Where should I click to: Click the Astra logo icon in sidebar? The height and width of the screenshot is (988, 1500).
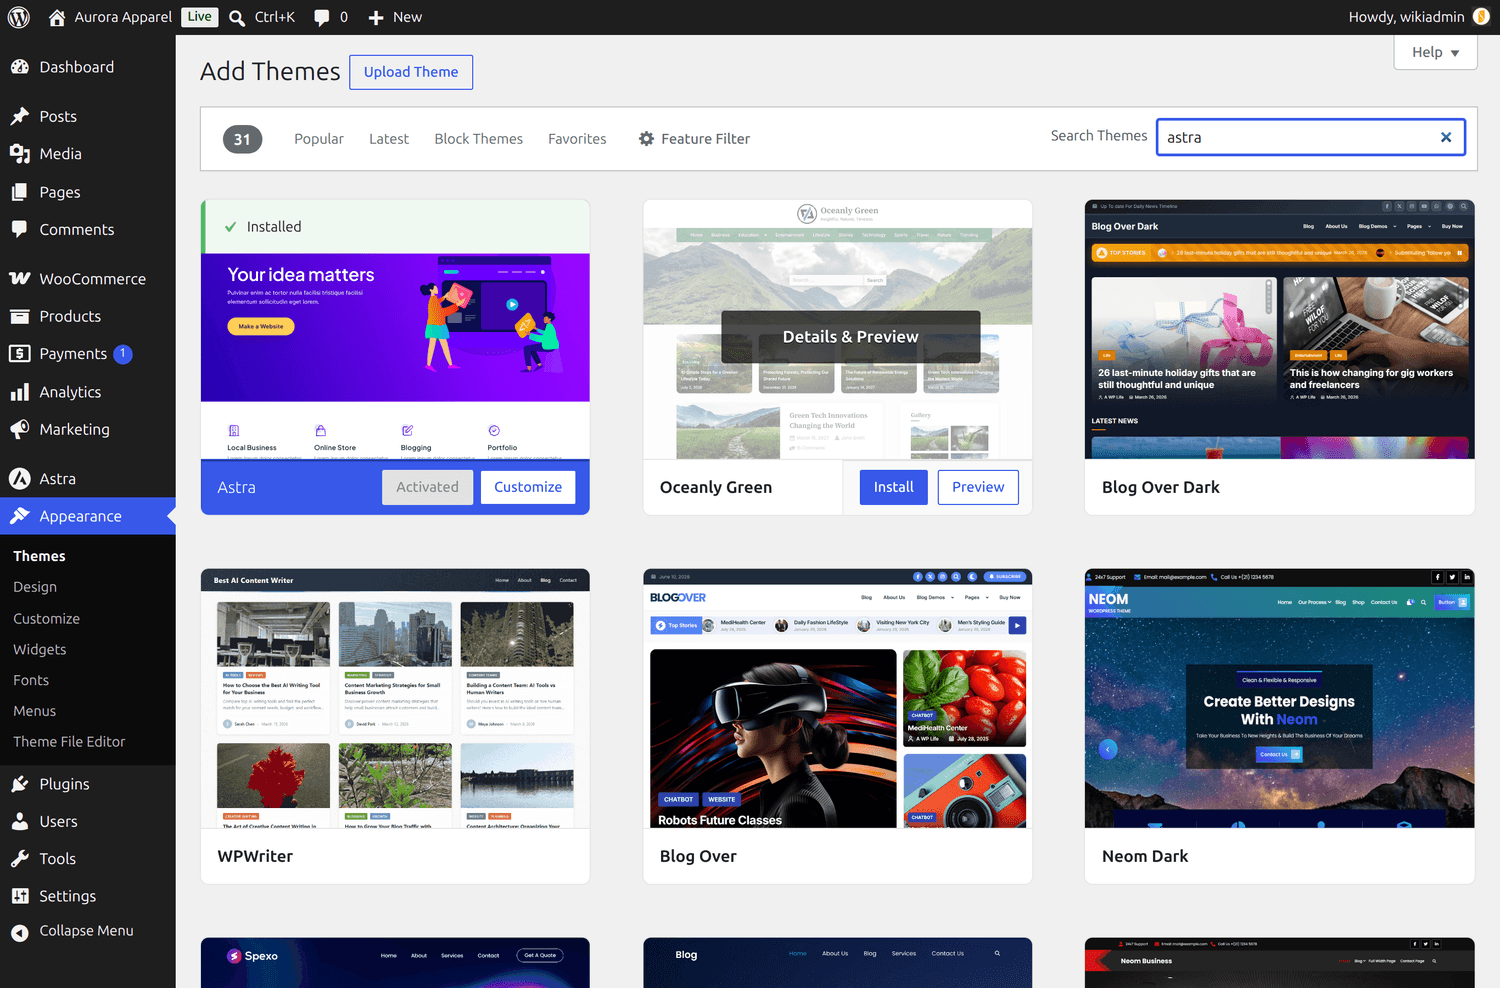point(20,479)
